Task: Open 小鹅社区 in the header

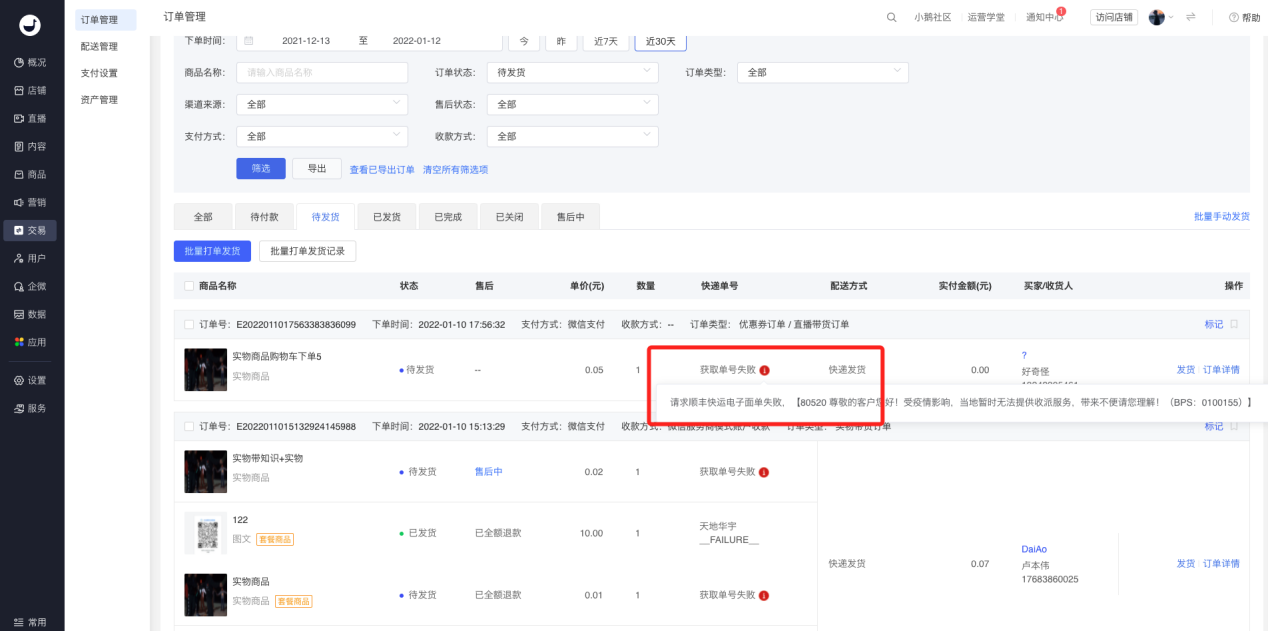Action: tap(933, 17)
